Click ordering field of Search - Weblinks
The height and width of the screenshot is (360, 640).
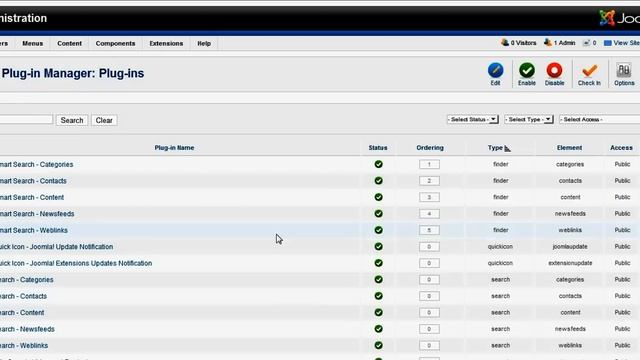point(429,345)
